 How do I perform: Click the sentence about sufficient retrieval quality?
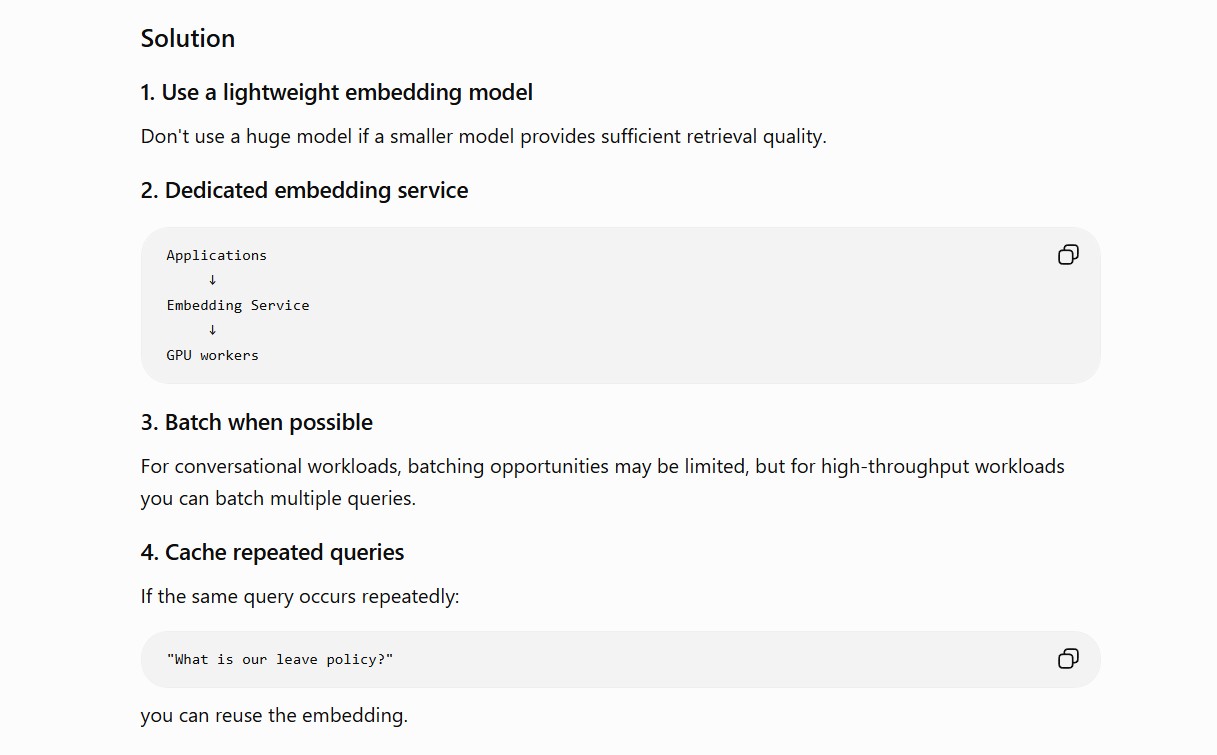click(x=484, y=136)
